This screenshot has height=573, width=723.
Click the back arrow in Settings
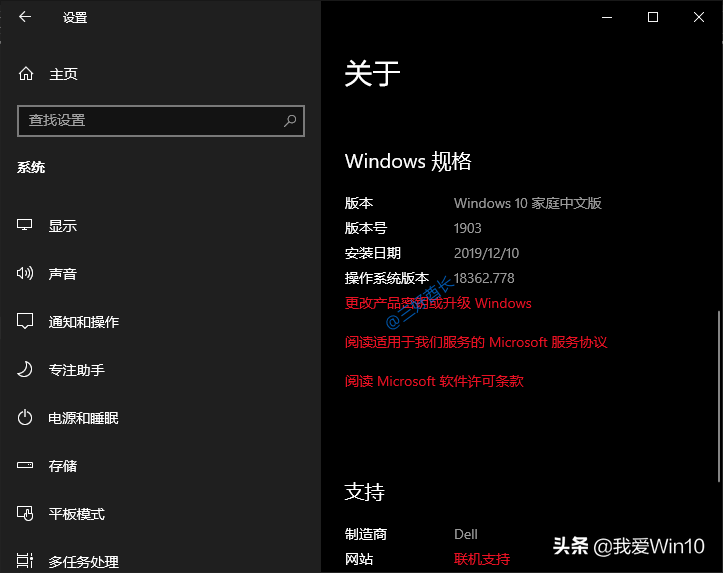[25, 17]
